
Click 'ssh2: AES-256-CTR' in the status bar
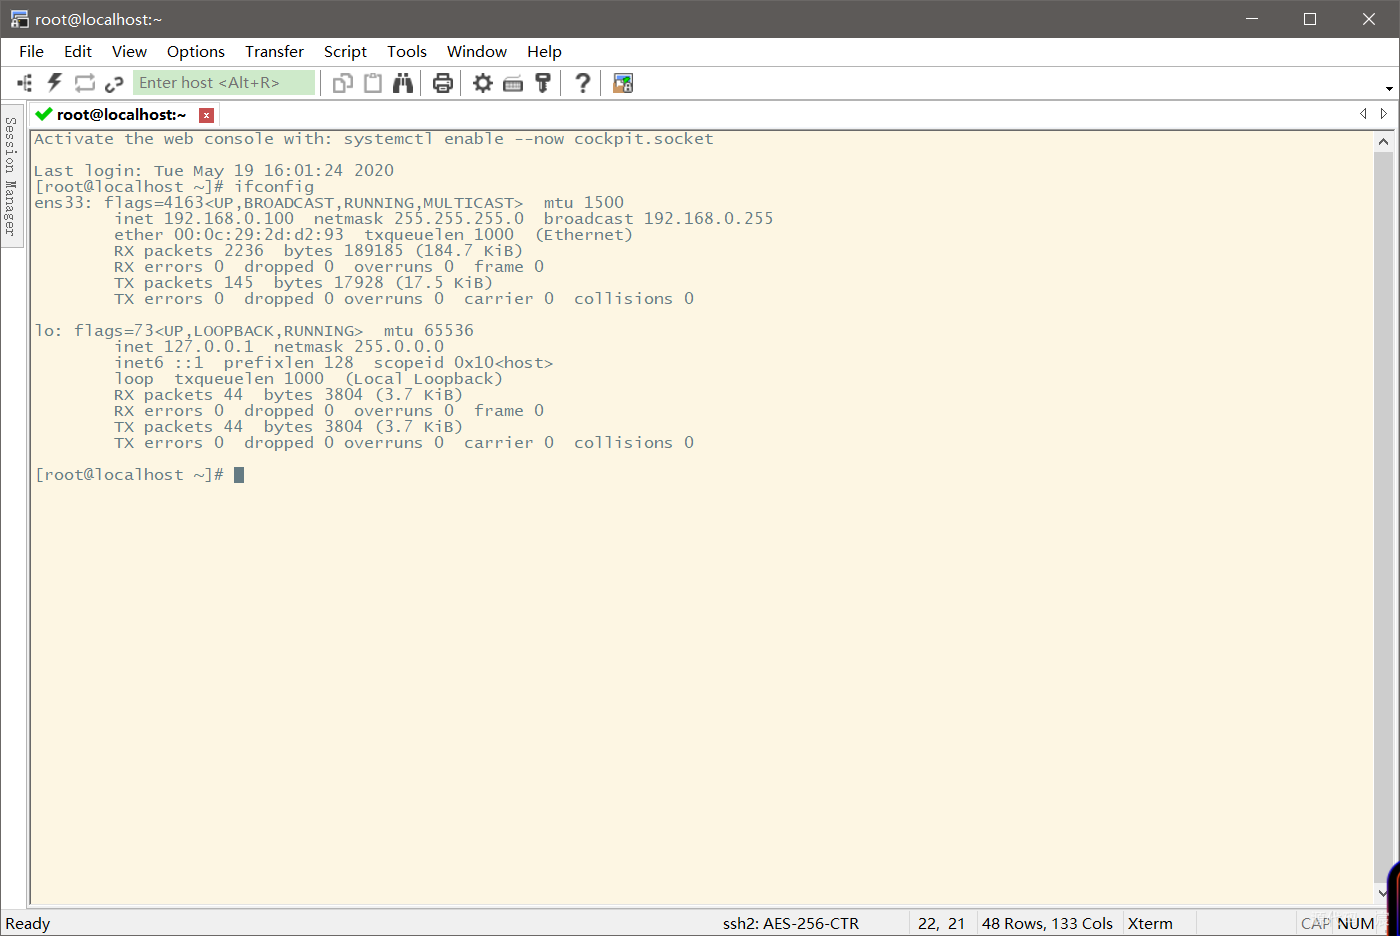(791, 924)
